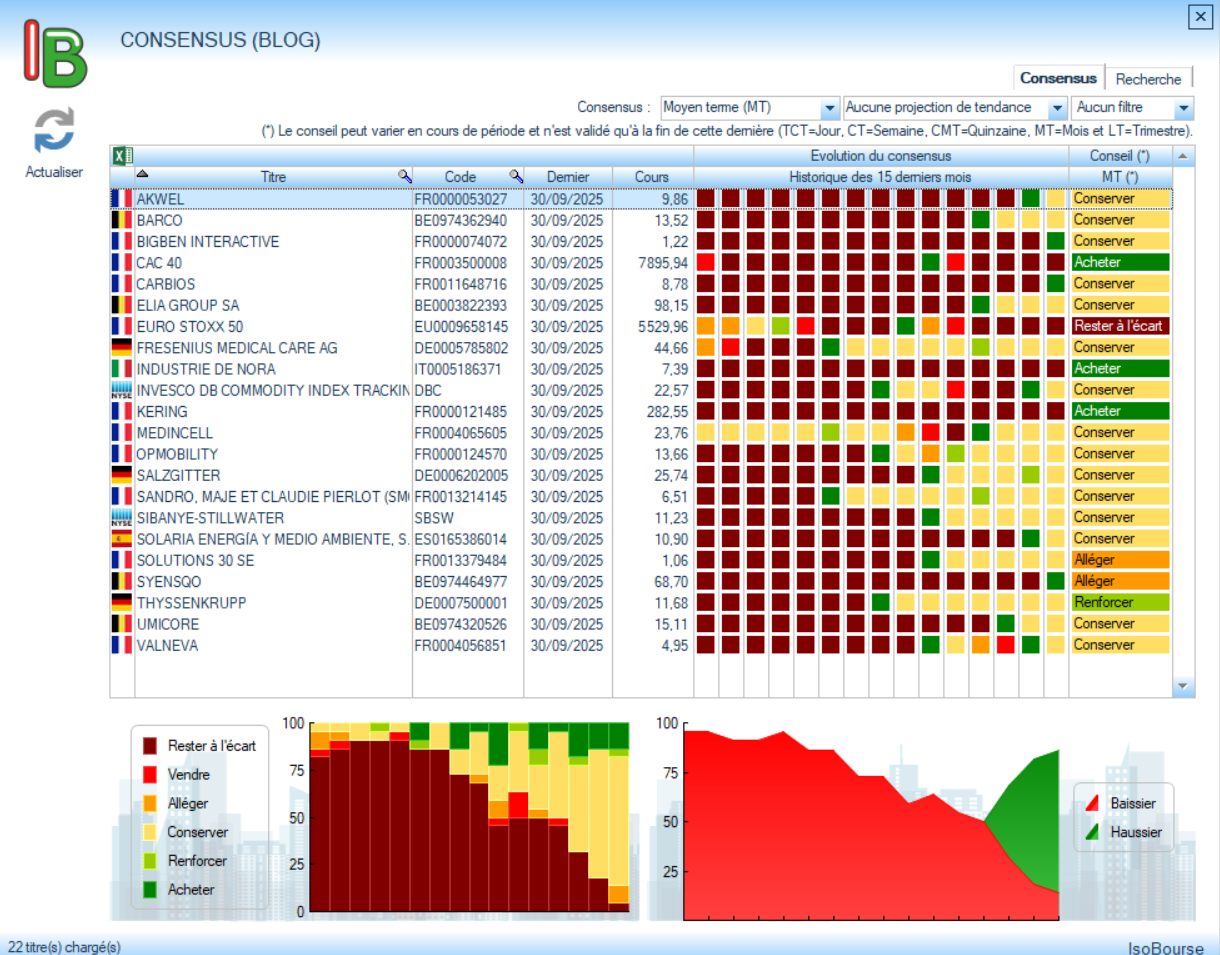
Task: Click the NYSE icon beside INVESCO DB COMMODITY
Action: [x=122, y=389]
